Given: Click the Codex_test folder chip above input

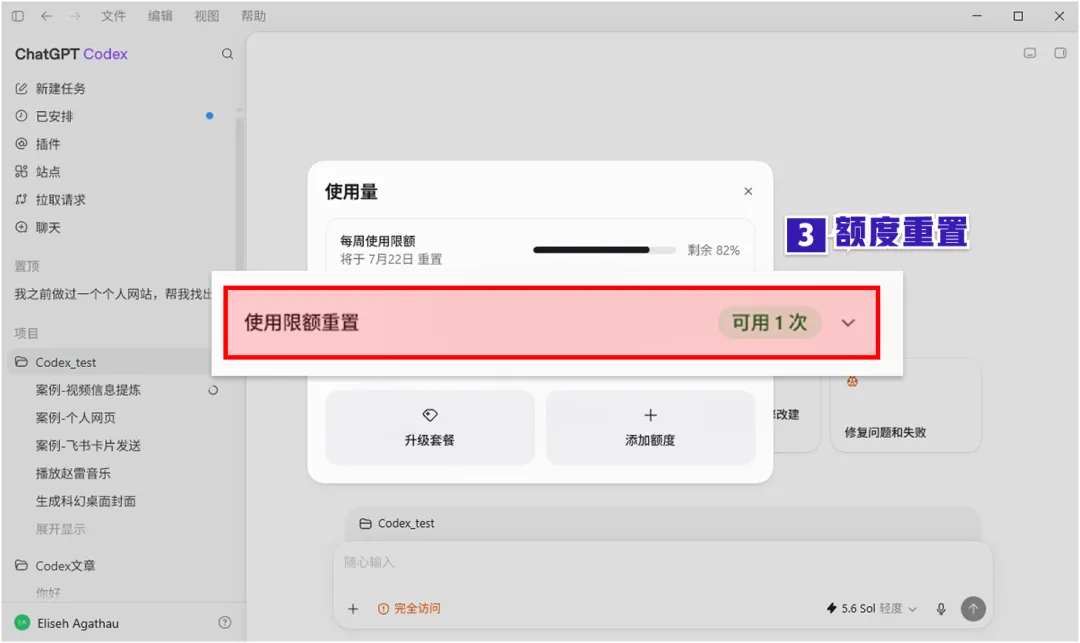Looking at the screenshot, I should pyautogui.click(x=397, y=523).
